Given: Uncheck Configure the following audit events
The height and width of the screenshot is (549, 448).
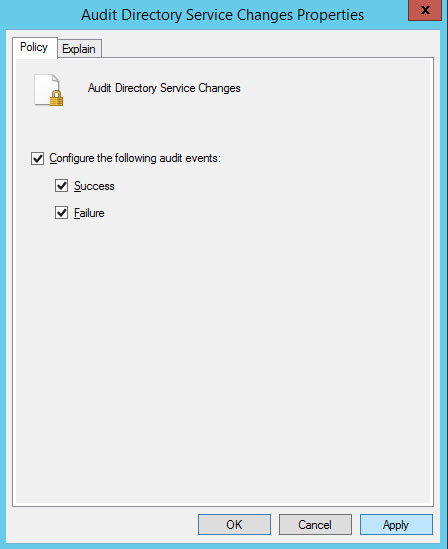Looking at the screenshot, I should pos(37,158).
